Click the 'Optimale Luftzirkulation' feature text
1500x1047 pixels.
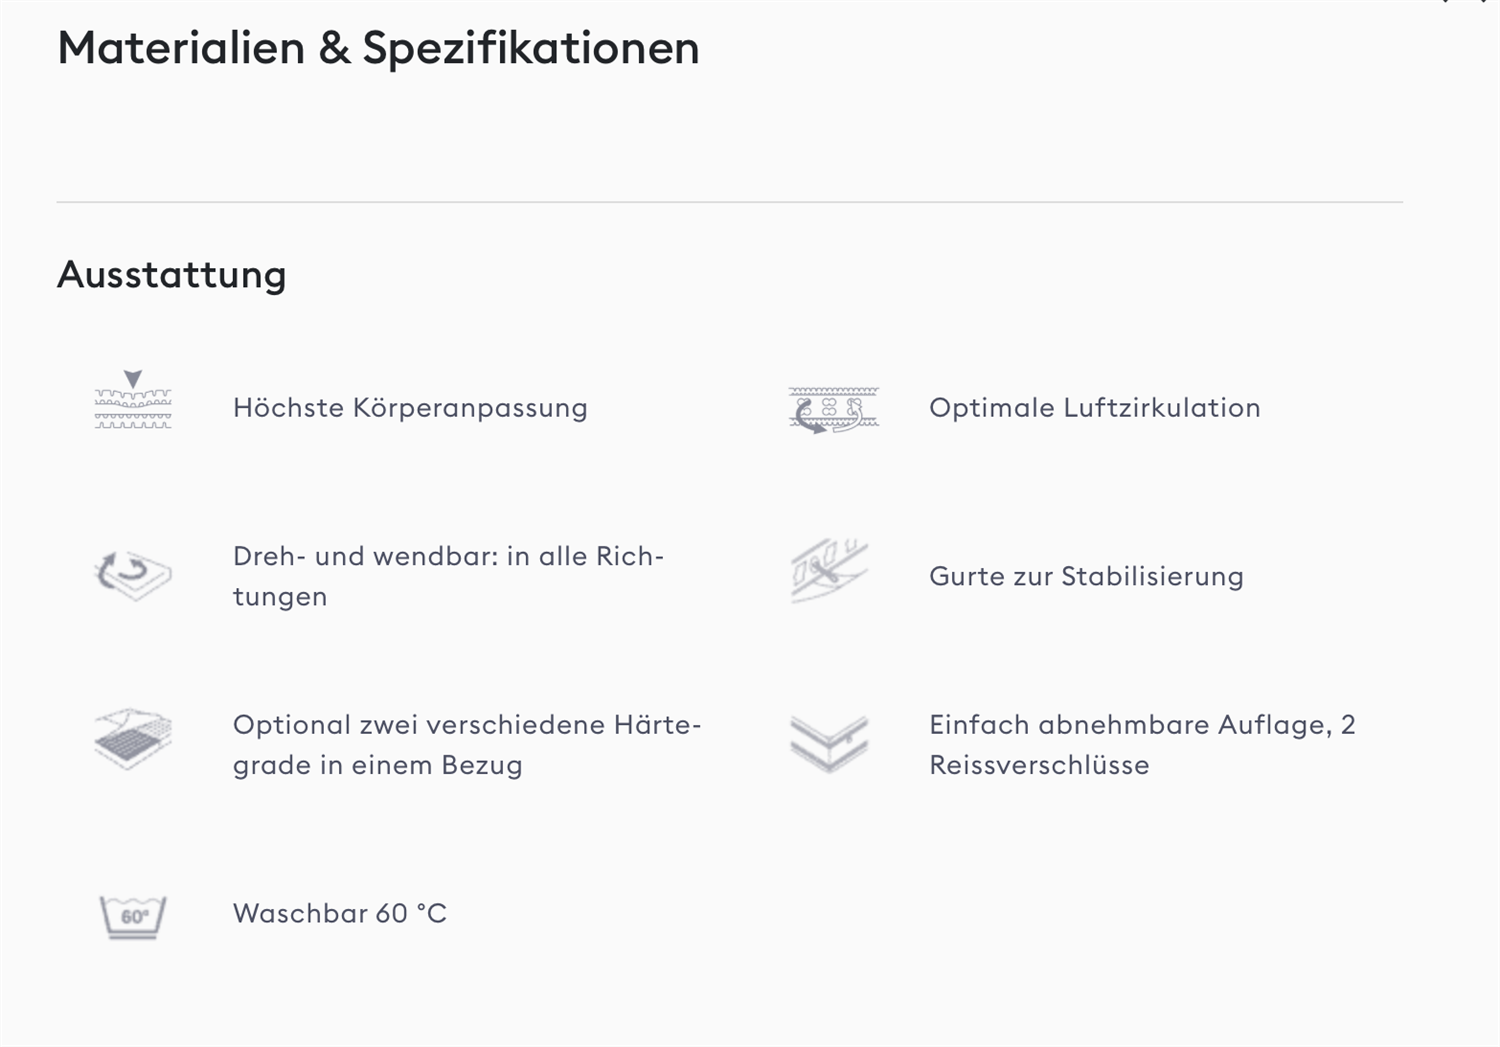[1094, 408]
